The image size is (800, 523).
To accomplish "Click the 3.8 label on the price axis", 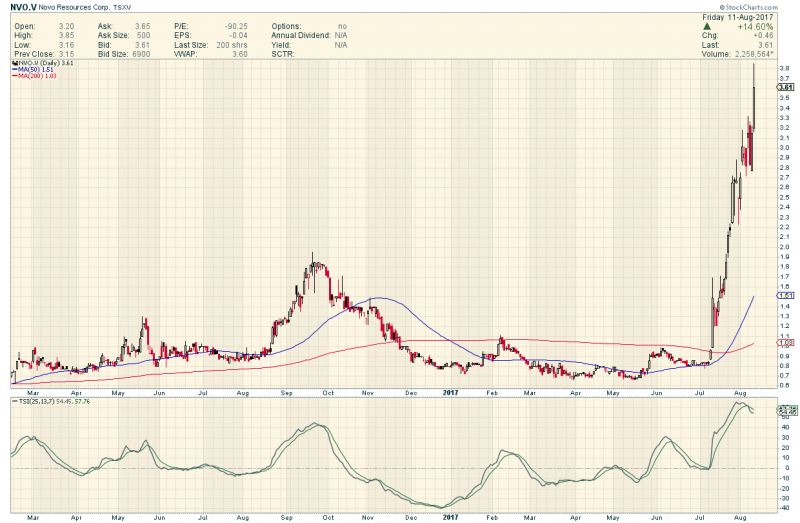I will pos(784,68).
